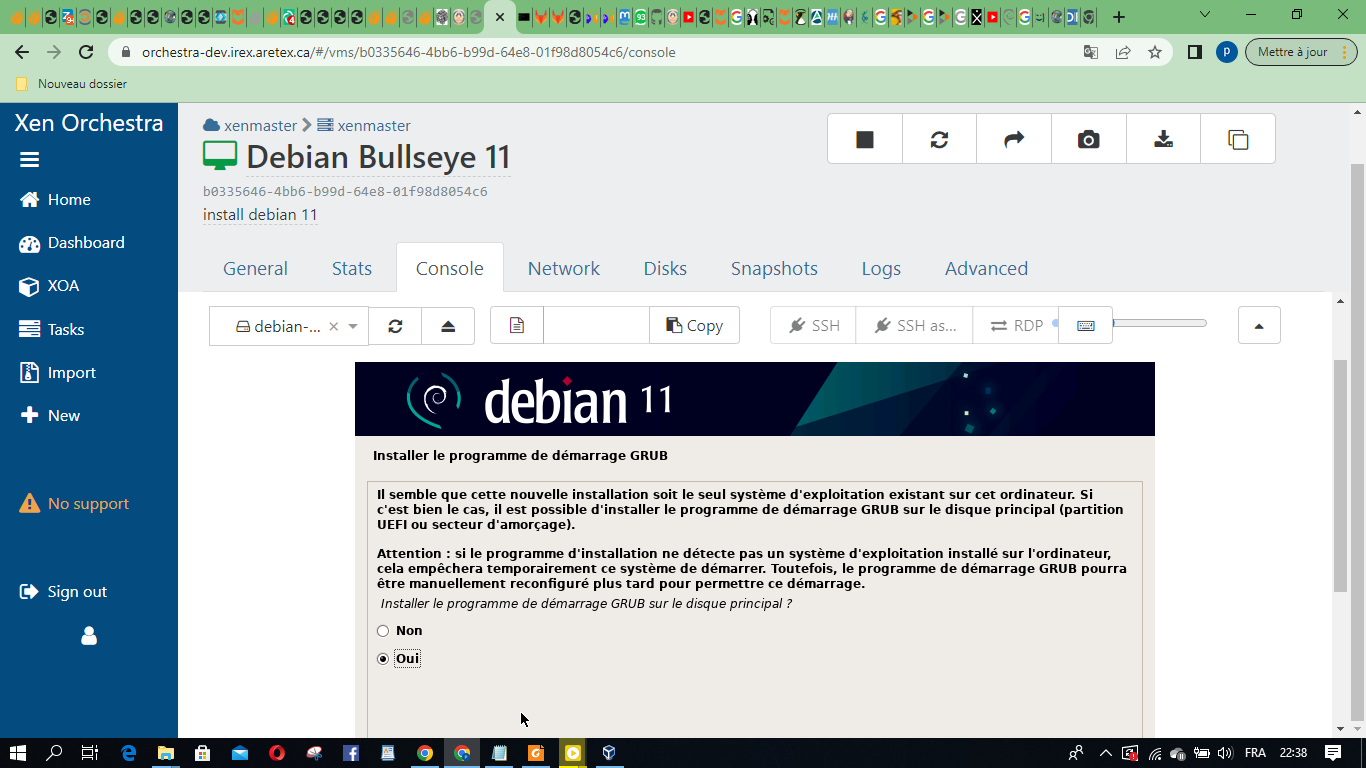1366x768 pixels.
Task: Open Windows Start menu
Action: [x=18, y=753]
